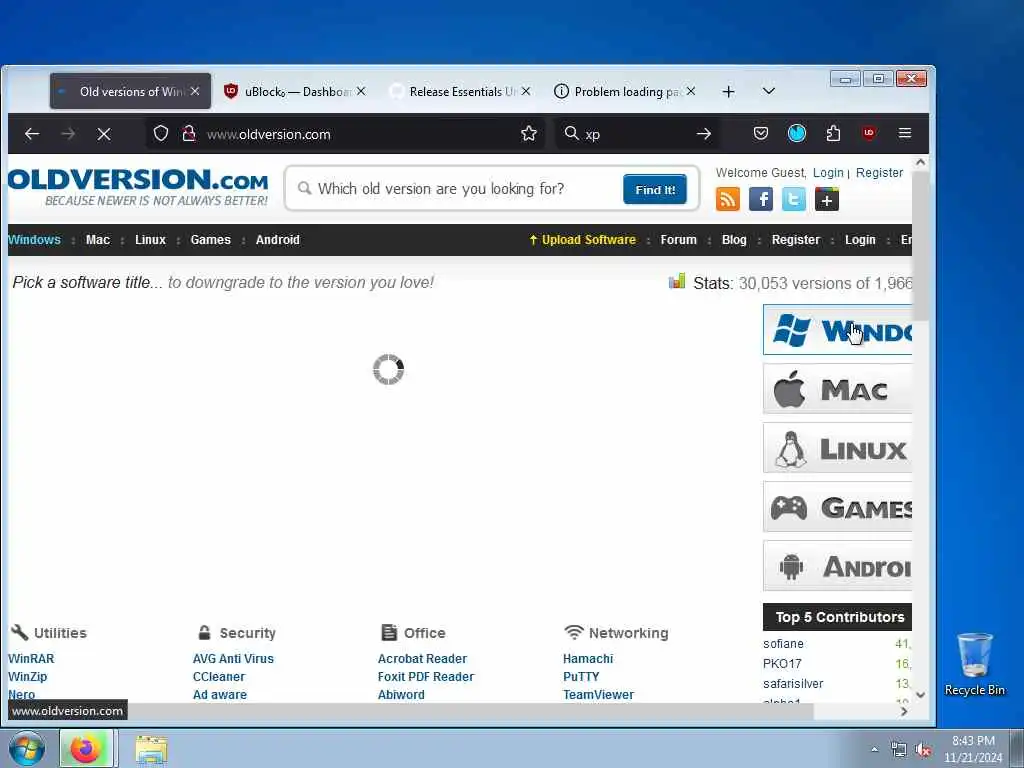Bookmark this page with the star icon
Screen dimensions: 1024x768
(x=529, y=134)
